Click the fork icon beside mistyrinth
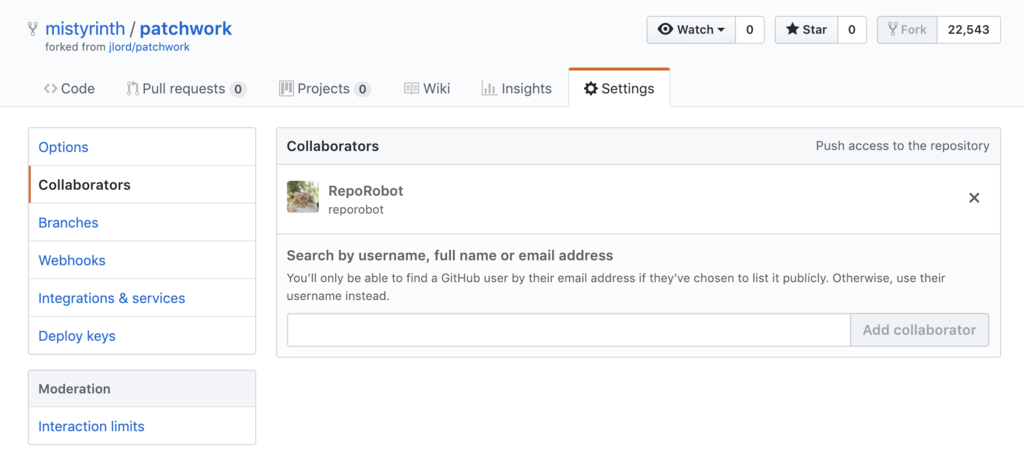Screen dimensions: 1024x461 click(34, 29)
